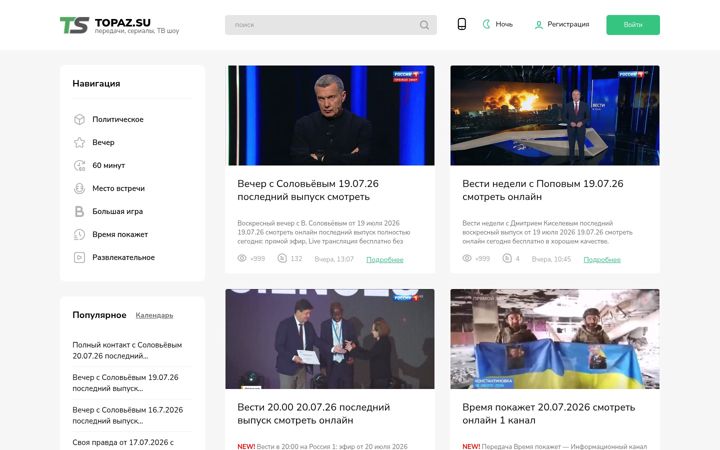
Task: Toggle night mode with Ночь
Action: click(x=498, y=24)
